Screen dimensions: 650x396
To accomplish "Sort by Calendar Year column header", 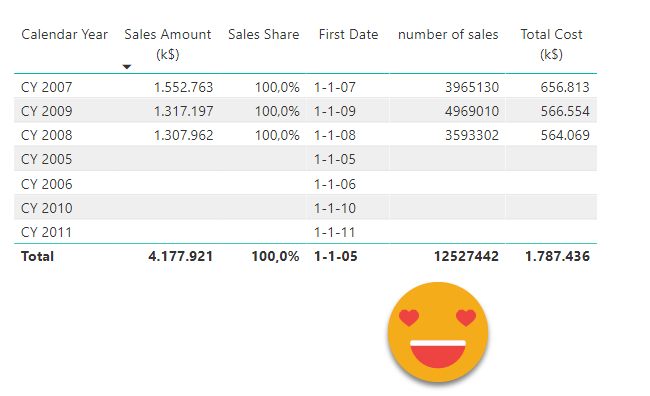I will tap(64, 34).
